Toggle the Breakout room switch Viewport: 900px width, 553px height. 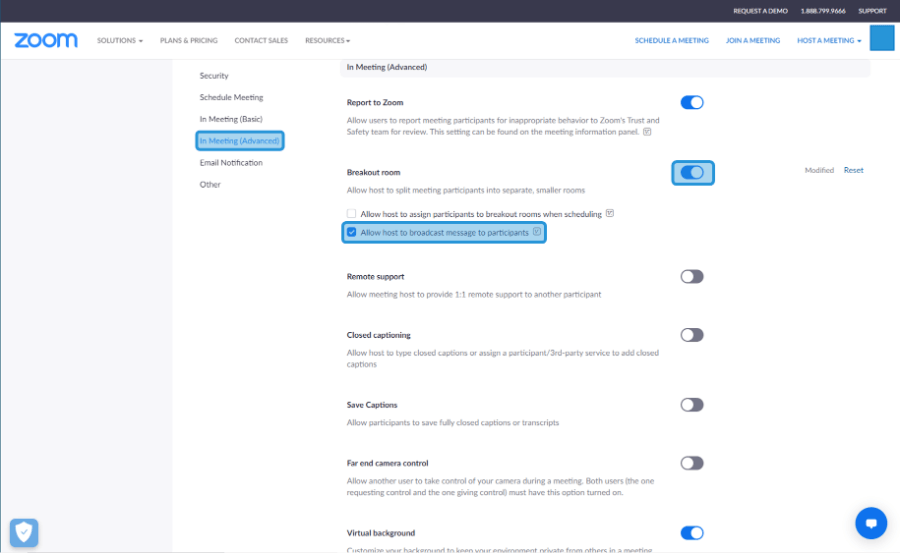click(692, 172)
